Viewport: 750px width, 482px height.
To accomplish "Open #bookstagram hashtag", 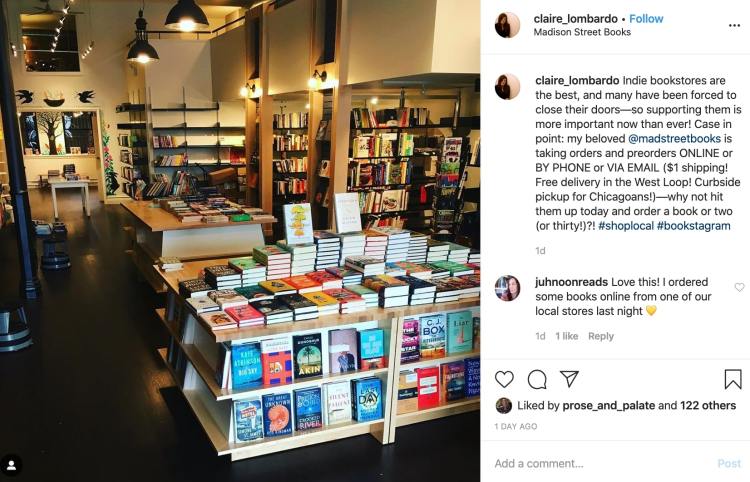I will coord(694,226).
